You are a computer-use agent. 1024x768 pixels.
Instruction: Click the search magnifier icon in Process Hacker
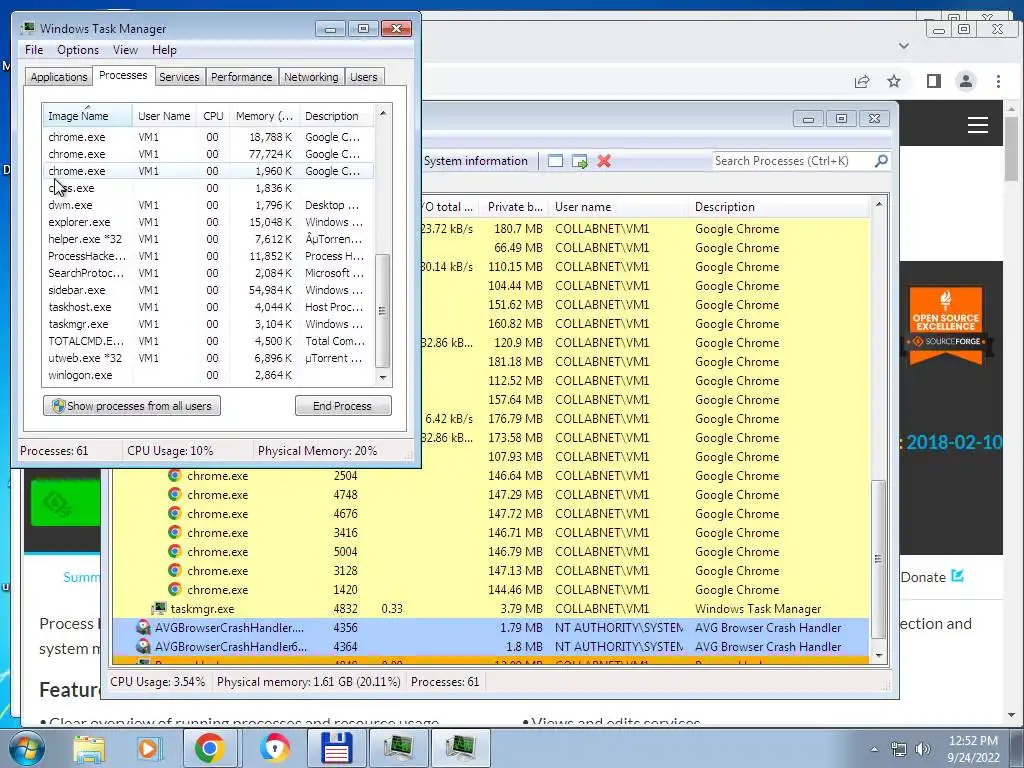coord(881,161)
